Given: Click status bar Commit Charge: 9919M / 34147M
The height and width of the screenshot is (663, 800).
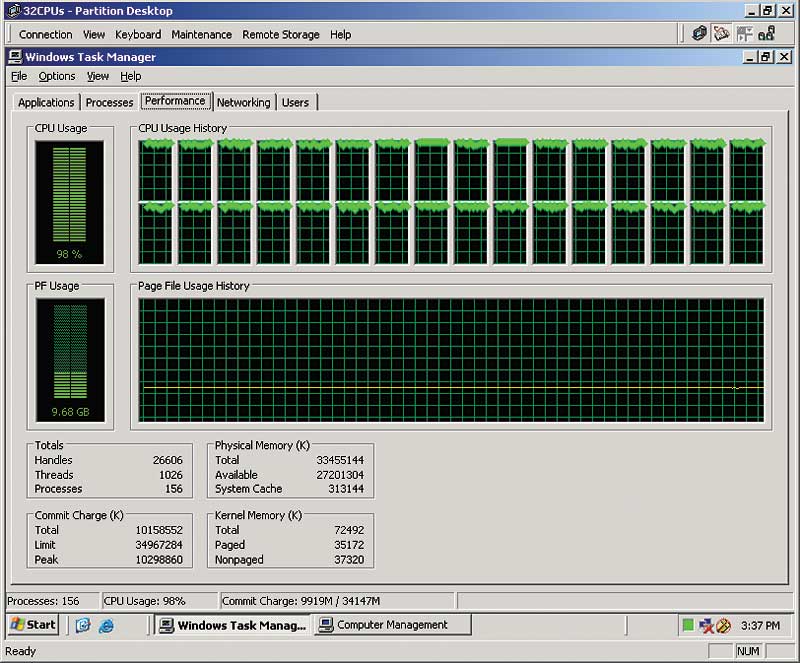Looking at the screenshot, I should pos(301,601).
